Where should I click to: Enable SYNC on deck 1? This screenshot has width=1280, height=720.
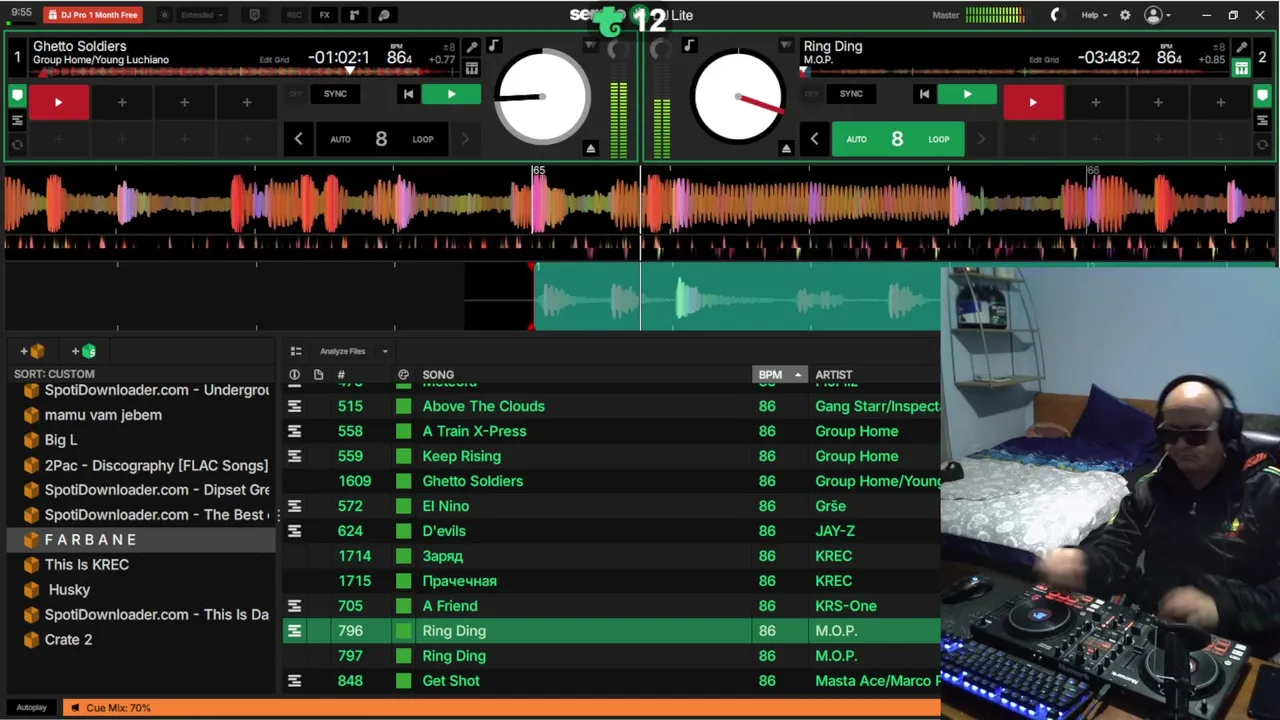click(335, 94)
